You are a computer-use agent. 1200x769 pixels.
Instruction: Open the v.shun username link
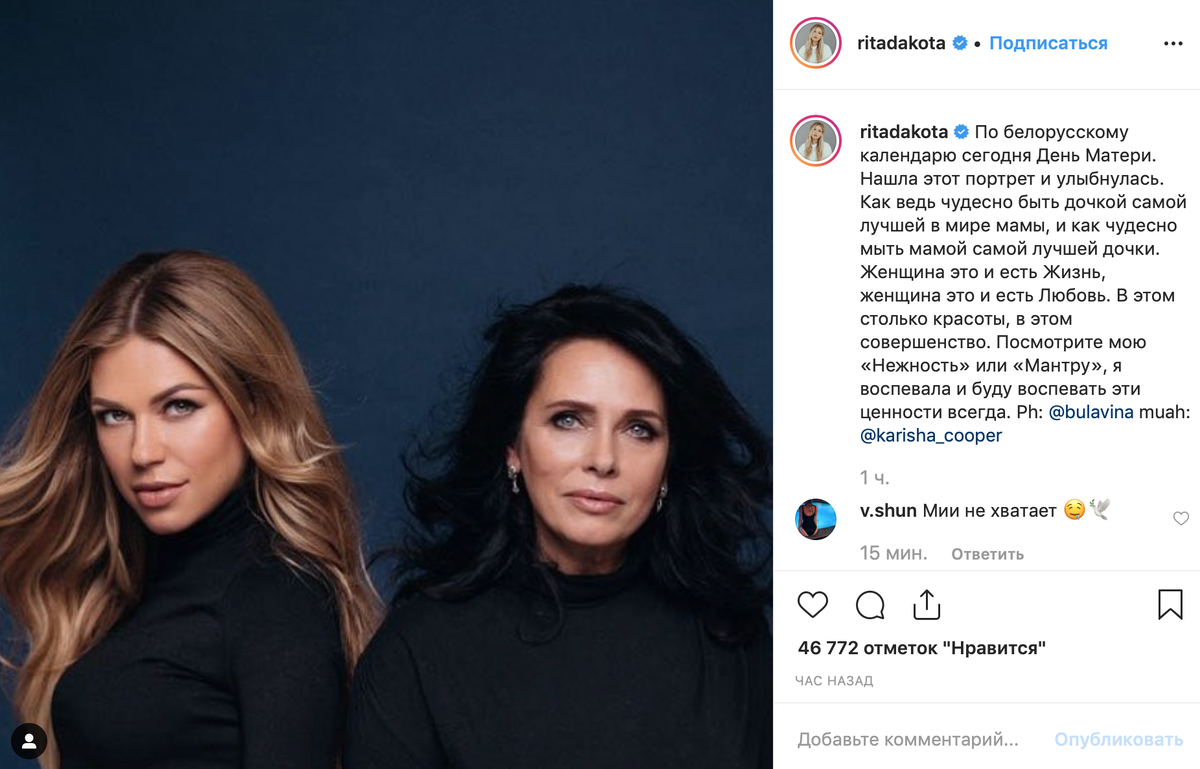coord(888,510)
